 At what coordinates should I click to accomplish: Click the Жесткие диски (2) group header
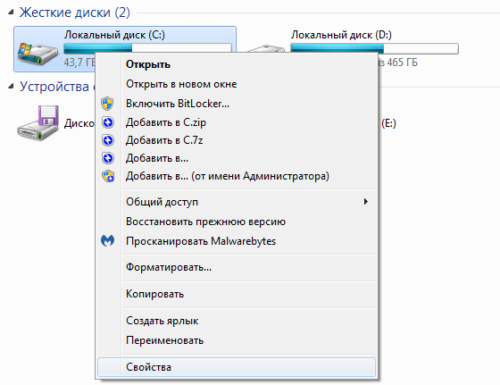75,13
